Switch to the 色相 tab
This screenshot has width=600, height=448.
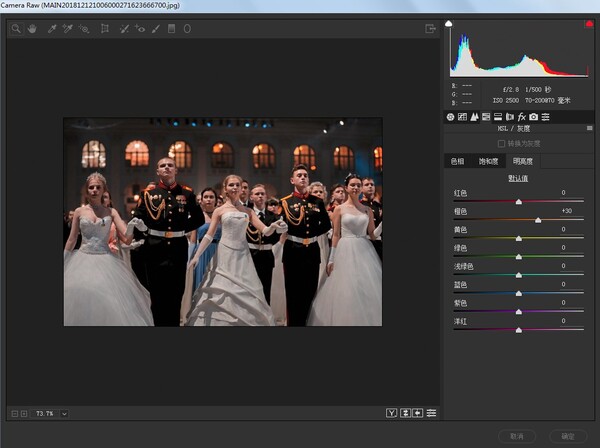point(457,161)
